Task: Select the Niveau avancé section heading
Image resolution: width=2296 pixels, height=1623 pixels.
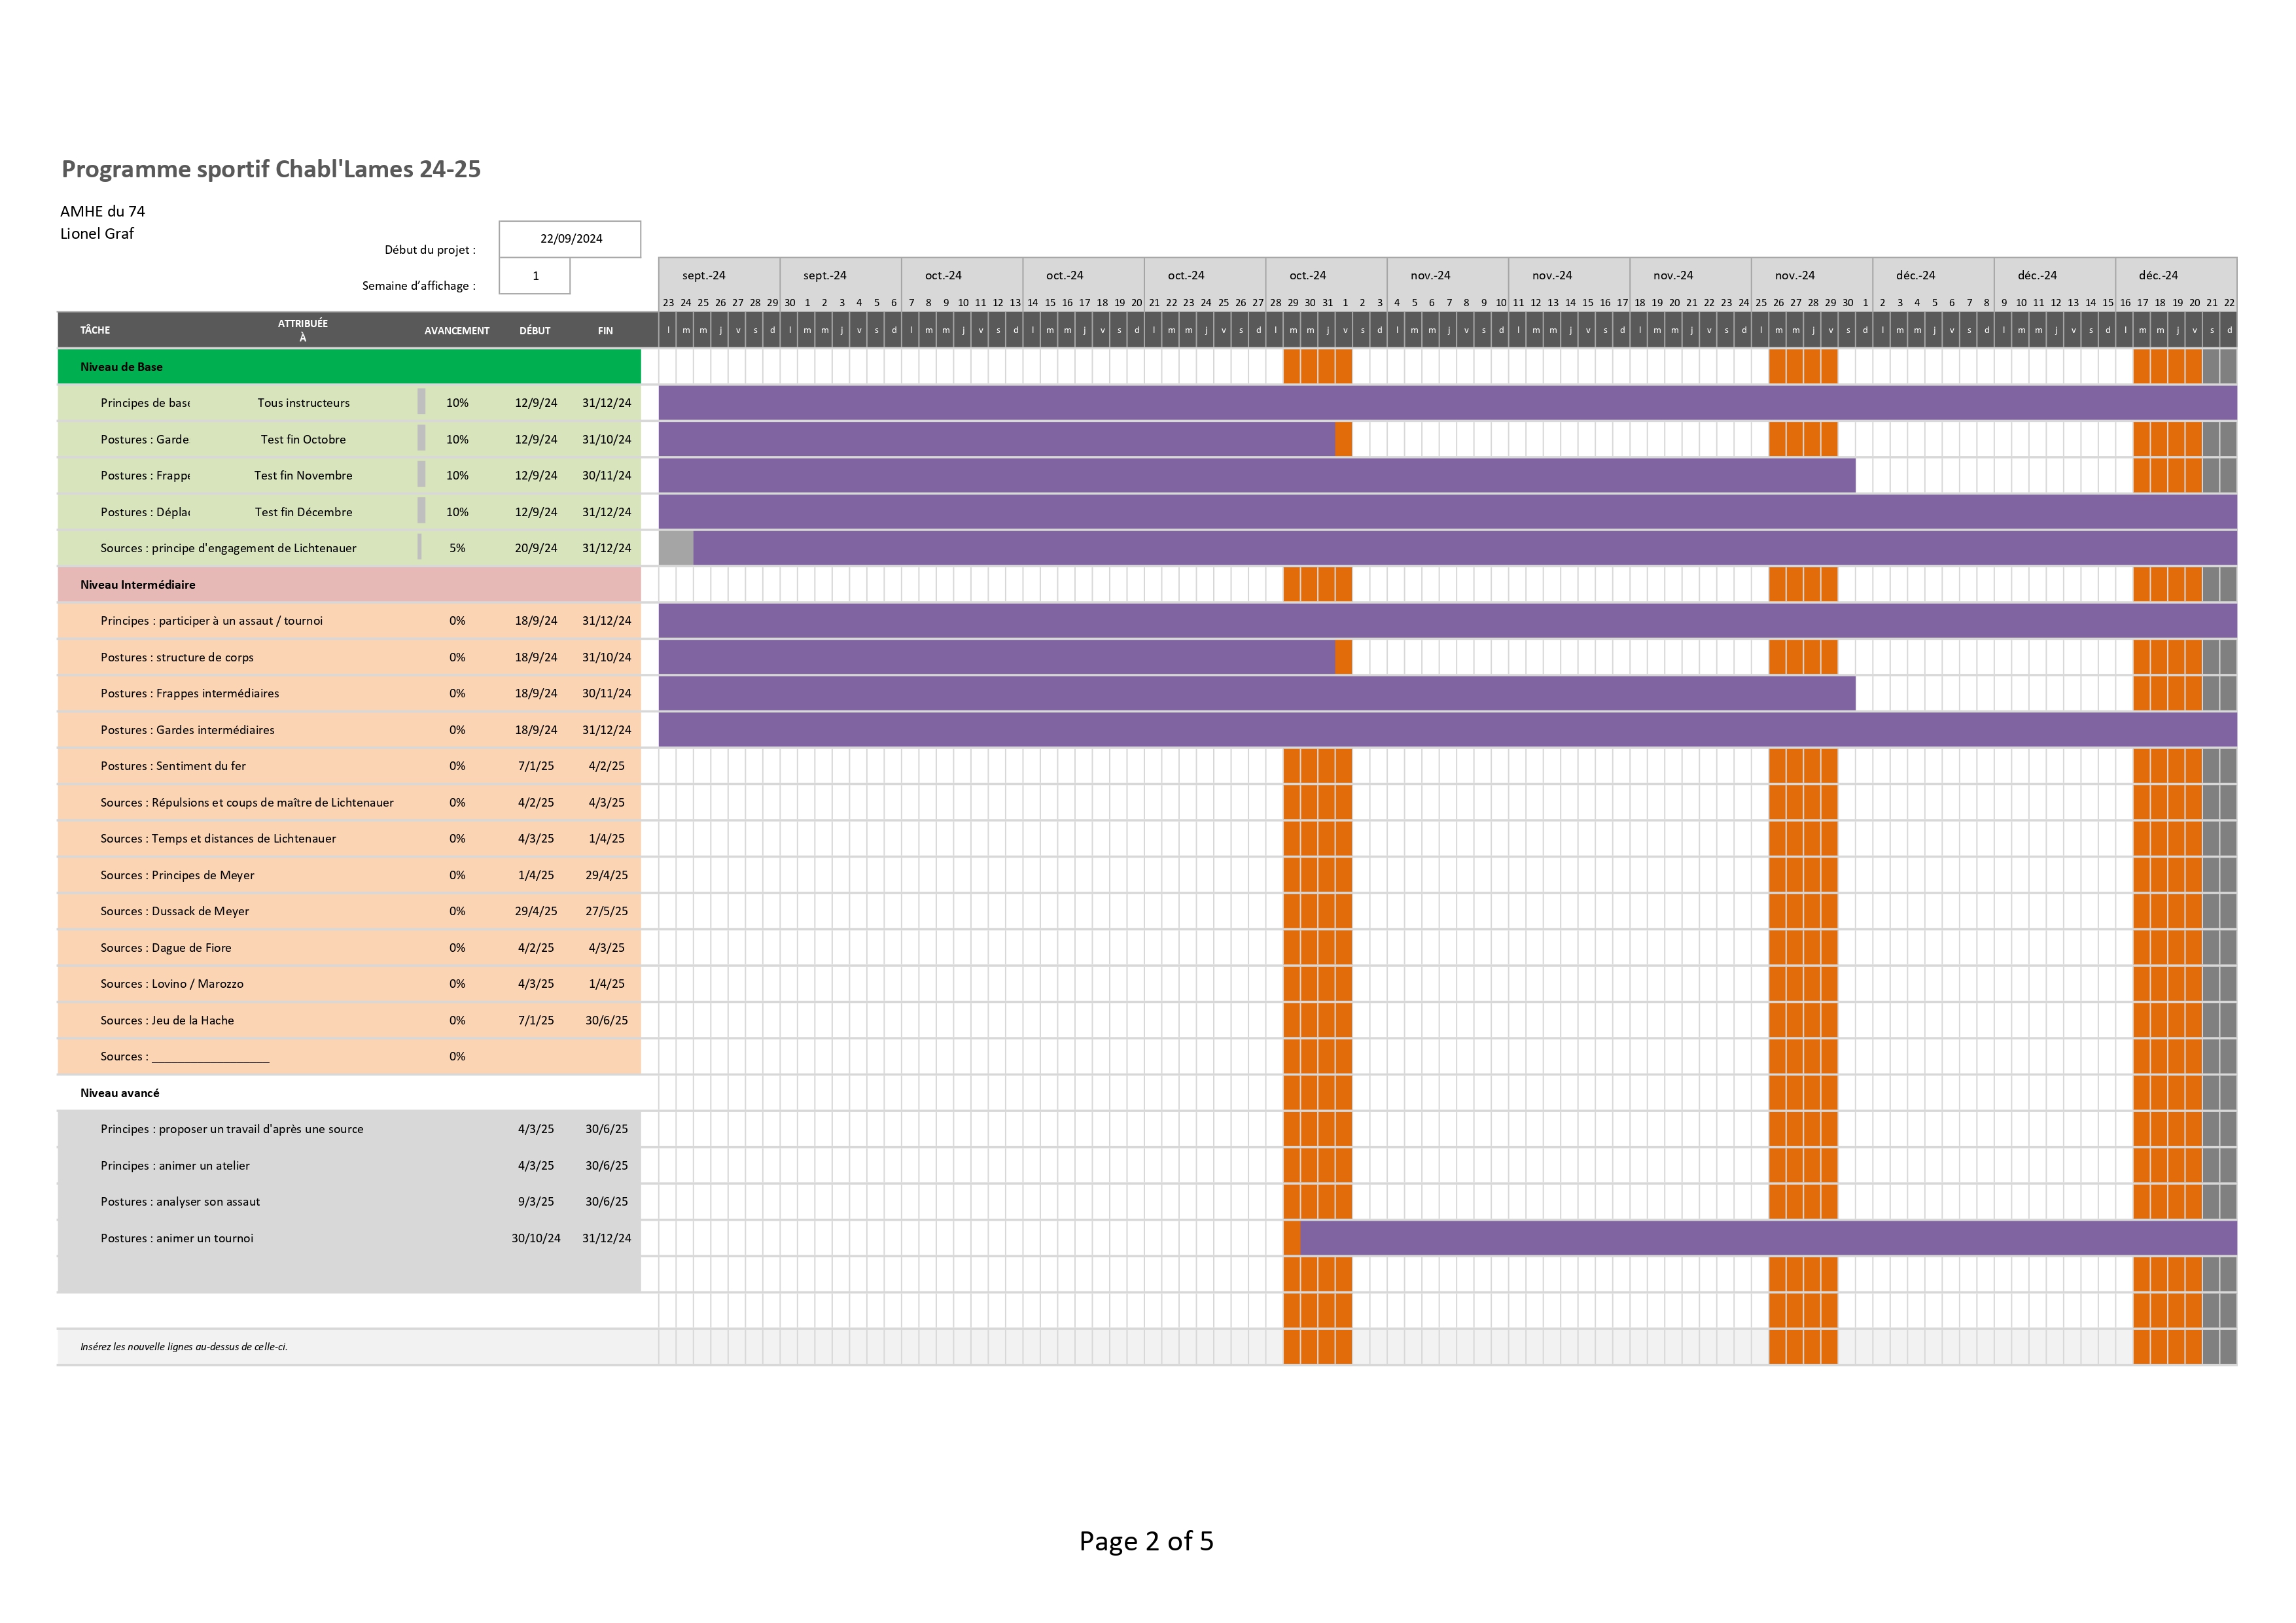Action: [x=120, y=1093]
